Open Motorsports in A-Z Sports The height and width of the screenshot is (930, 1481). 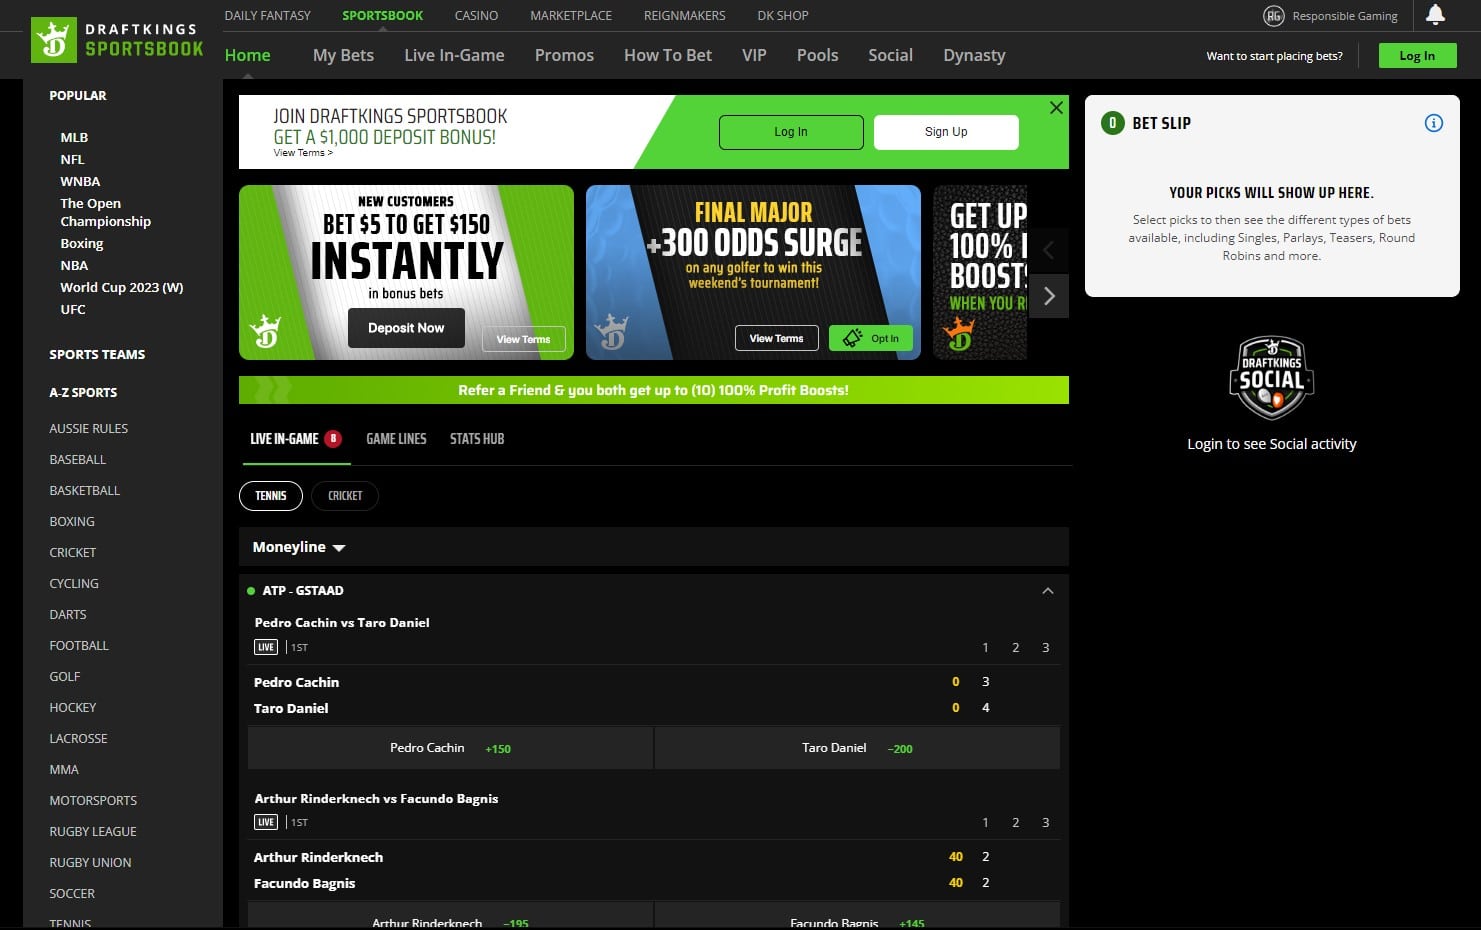point(93,800)
